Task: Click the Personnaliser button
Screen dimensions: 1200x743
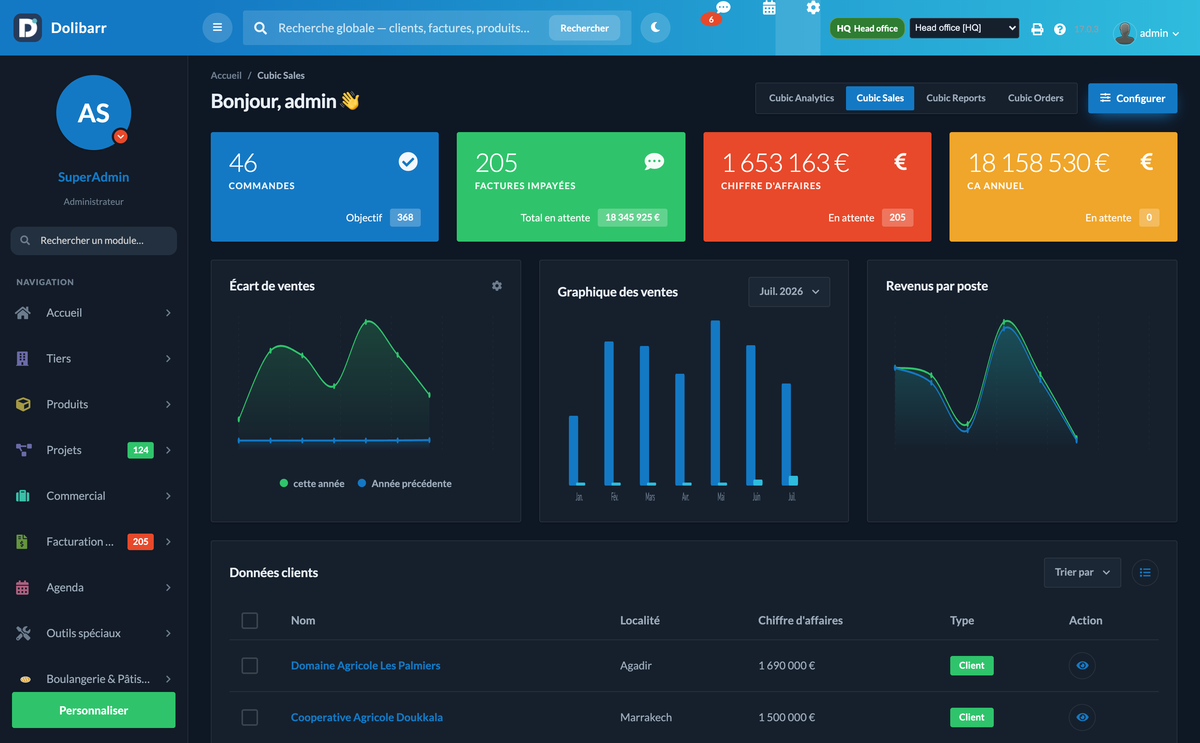Action: (x=93, y=710)
